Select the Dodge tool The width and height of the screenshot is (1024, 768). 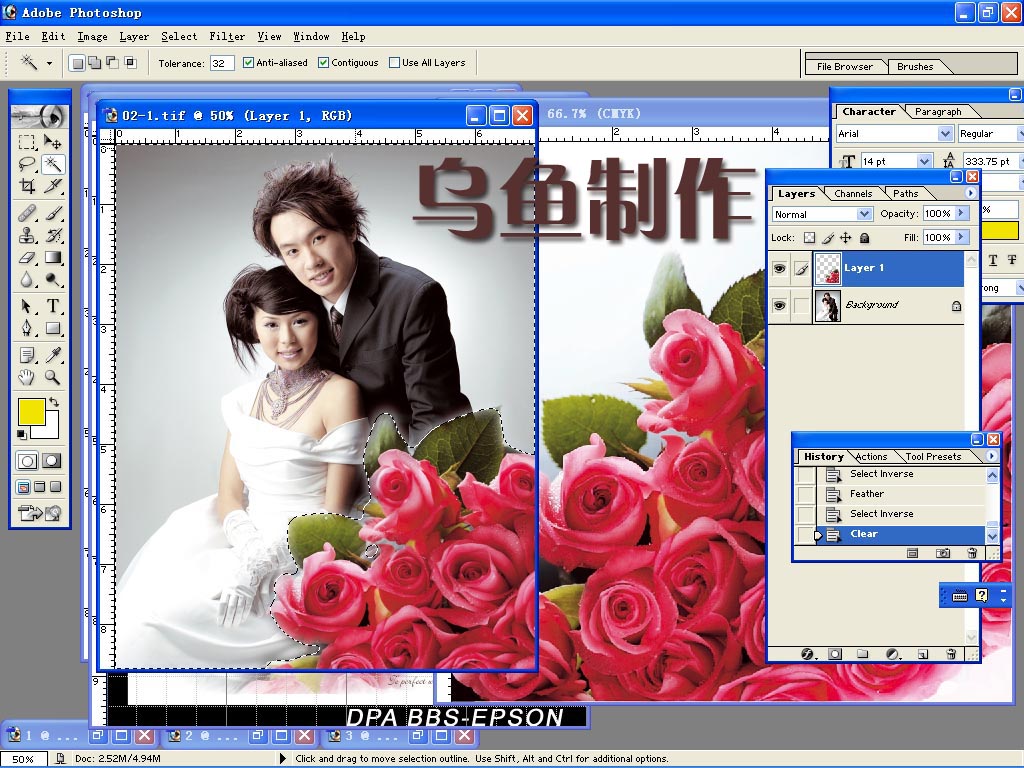click(52, 280)
